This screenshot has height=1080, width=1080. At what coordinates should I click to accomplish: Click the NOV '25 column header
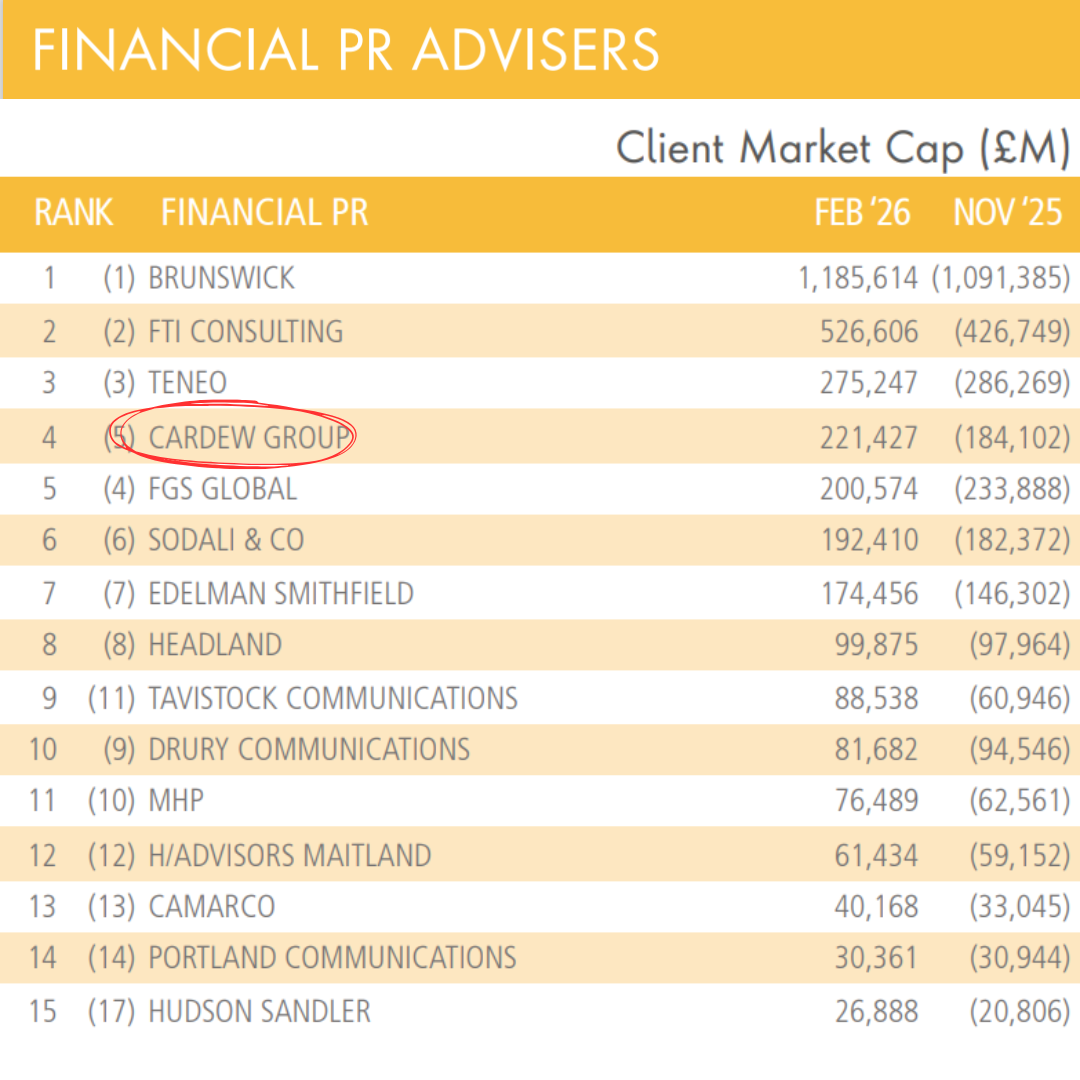coord(1006,213)
